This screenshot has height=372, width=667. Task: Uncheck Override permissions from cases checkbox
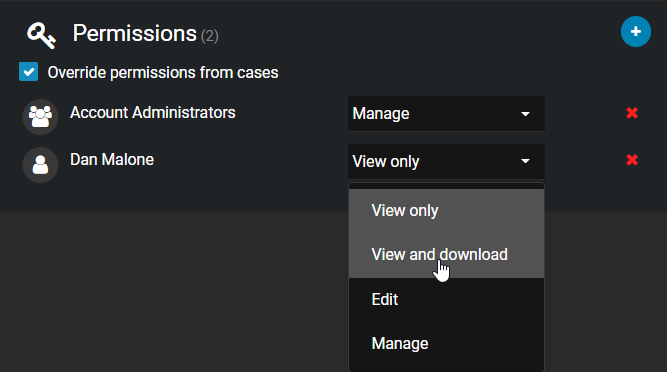29,71
